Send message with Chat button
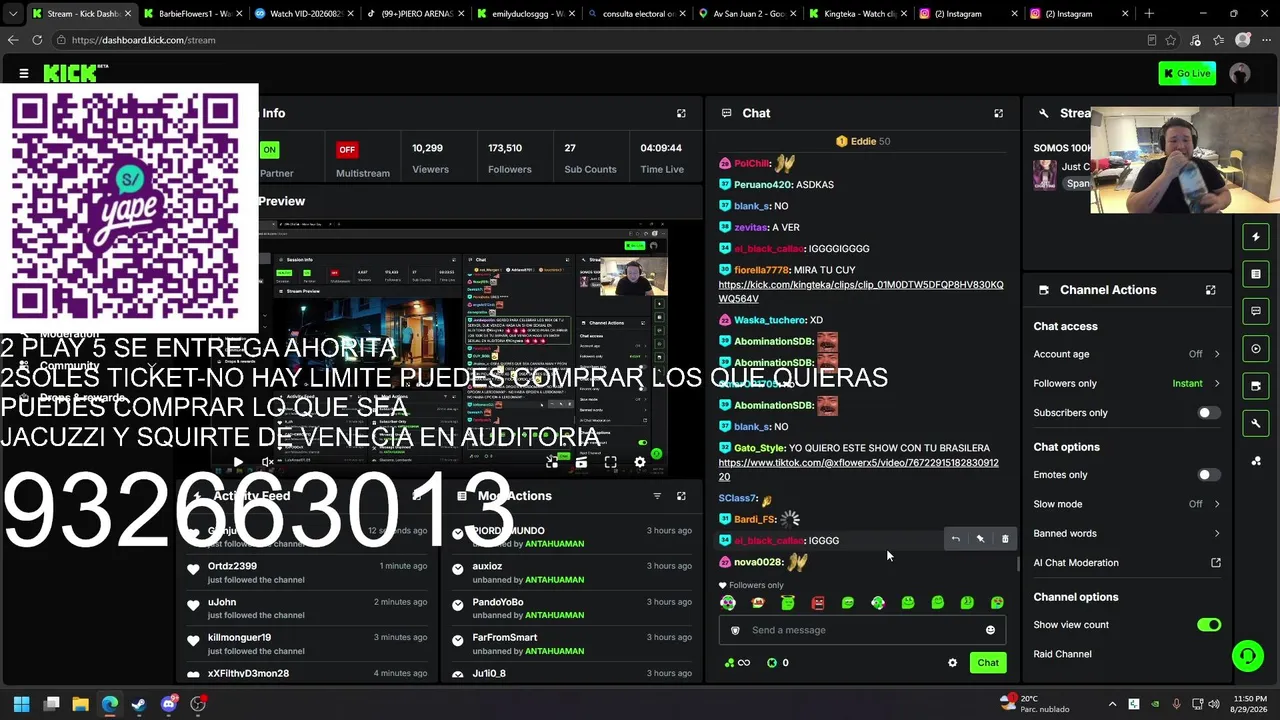The image size is (1280, 720). (988, 663)
